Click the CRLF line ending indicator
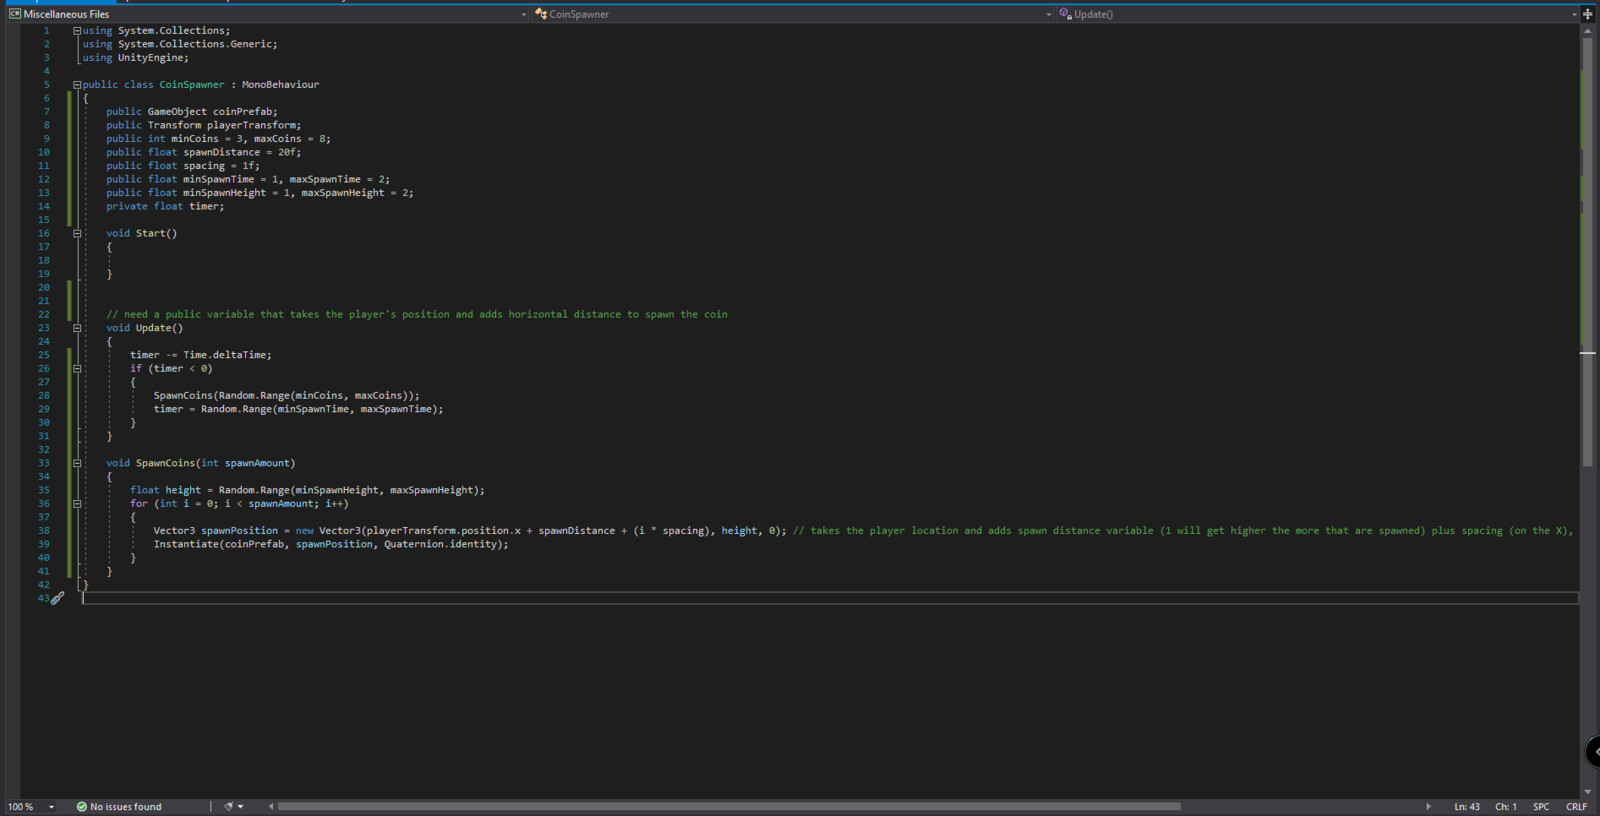 click(1576, 807)
